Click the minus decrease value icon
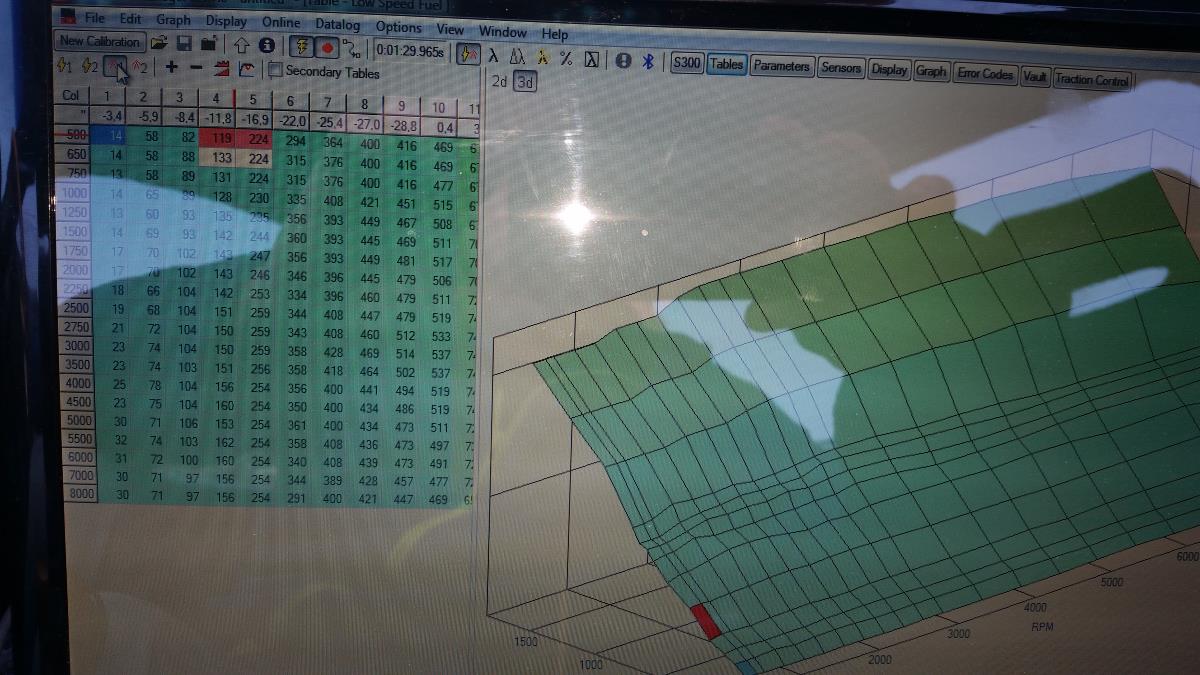Image resolution: width=1200 pixels, height=675 pixels. [196, 69]
